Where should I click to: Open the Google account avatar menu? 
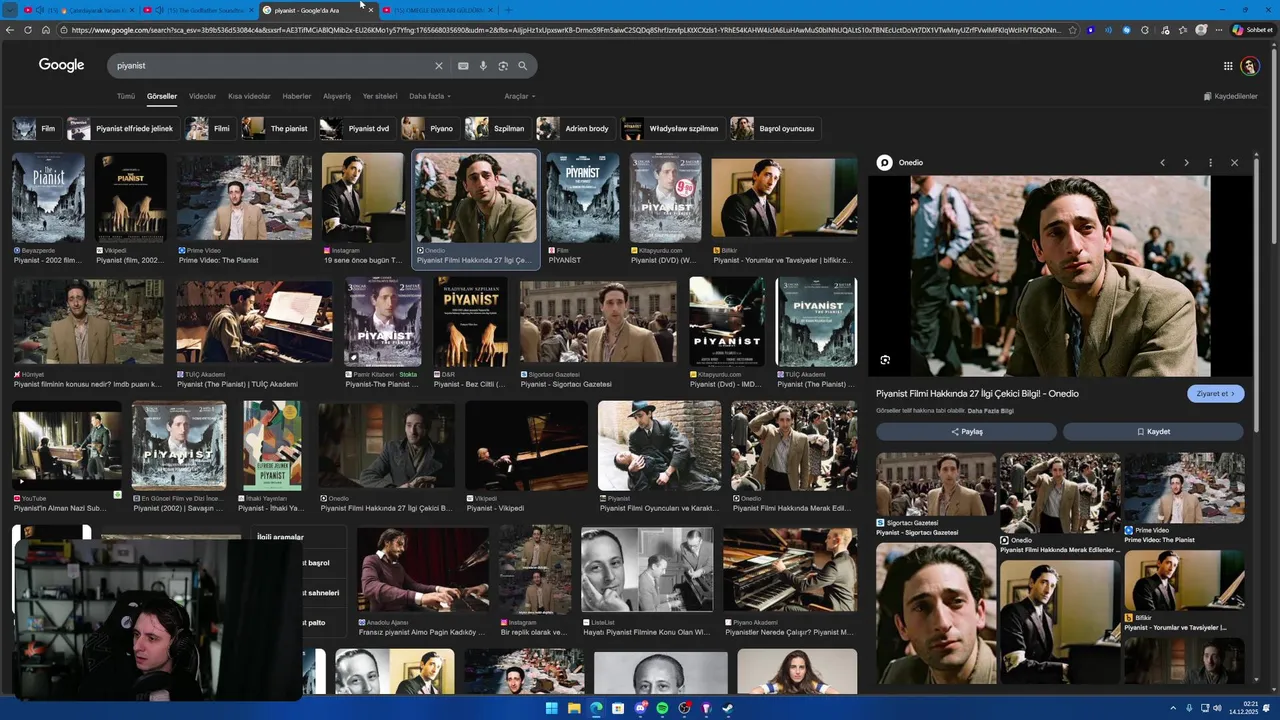click(x=1250, y=66)
